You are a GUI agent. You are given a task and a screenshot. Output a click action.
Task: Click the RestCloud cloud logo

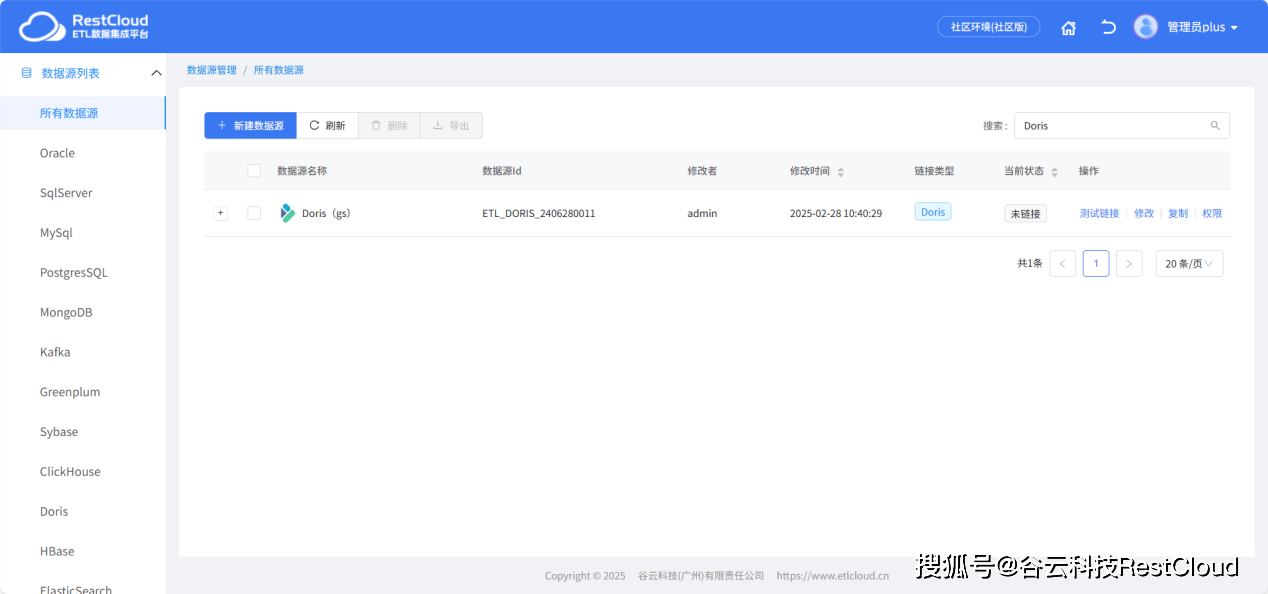coord(40,27)
